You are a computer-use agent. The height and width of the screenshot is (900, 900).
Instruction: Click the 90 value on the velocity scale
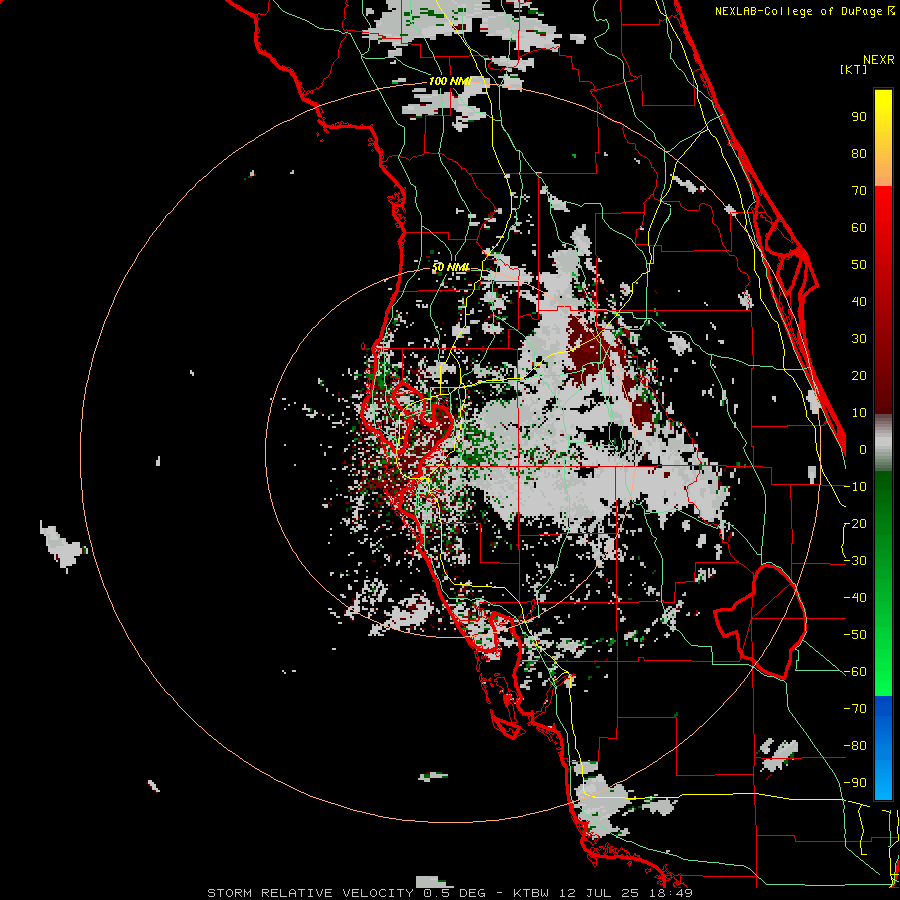[859, 117]
